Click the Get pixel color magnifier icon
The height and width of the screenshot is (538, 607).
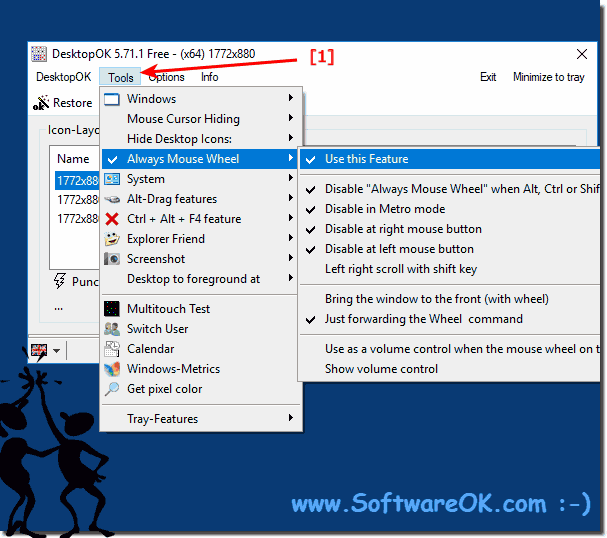coord(112,389)
